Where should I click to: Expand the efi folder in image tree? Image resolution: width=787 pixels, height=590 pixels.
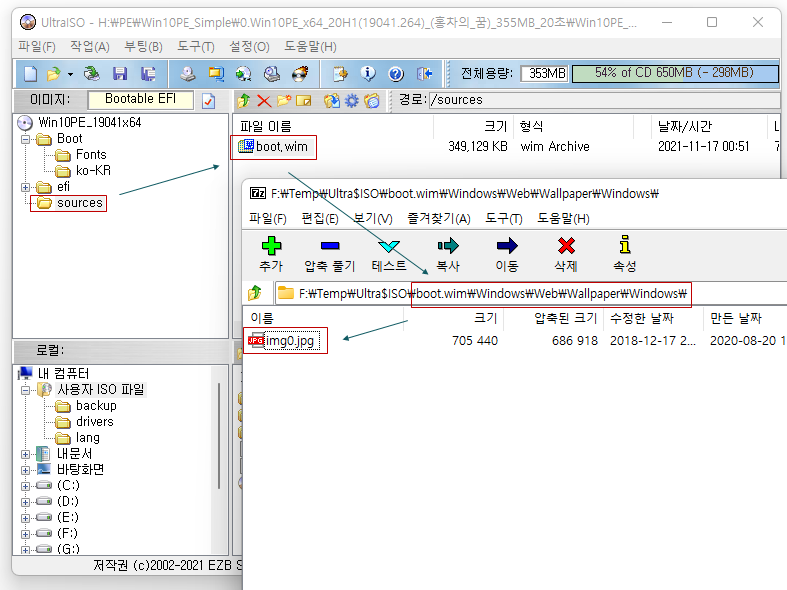tap(25, 187)
